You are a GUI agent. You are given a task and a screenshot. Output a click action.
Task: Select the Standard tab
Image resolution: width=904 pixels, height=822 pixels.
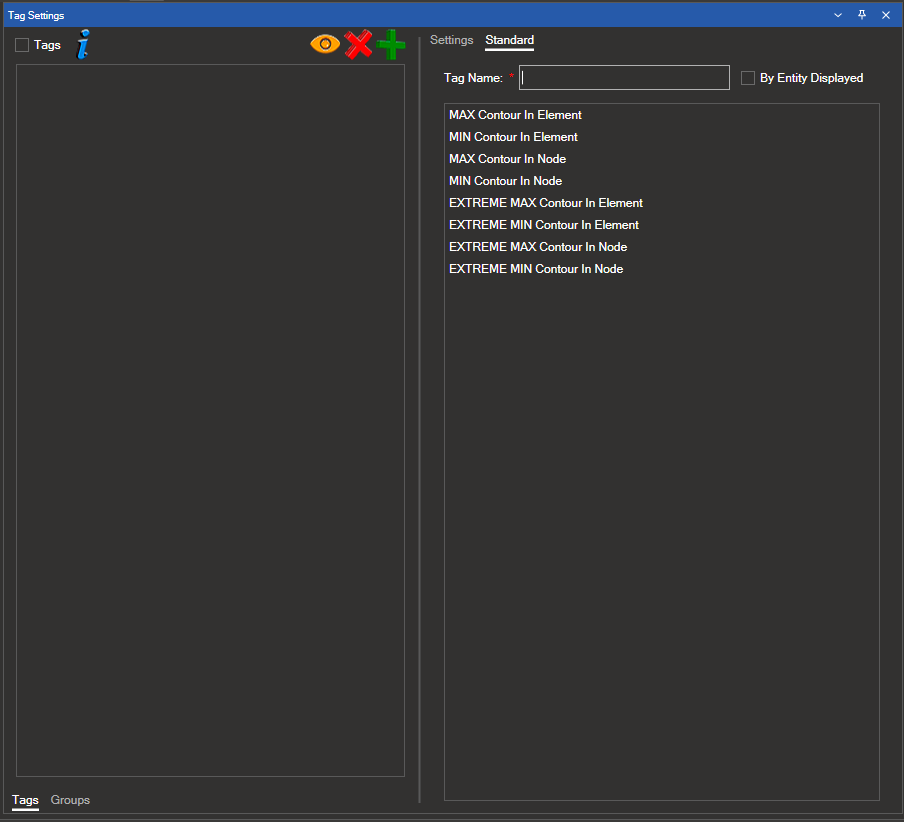(509, 40)
